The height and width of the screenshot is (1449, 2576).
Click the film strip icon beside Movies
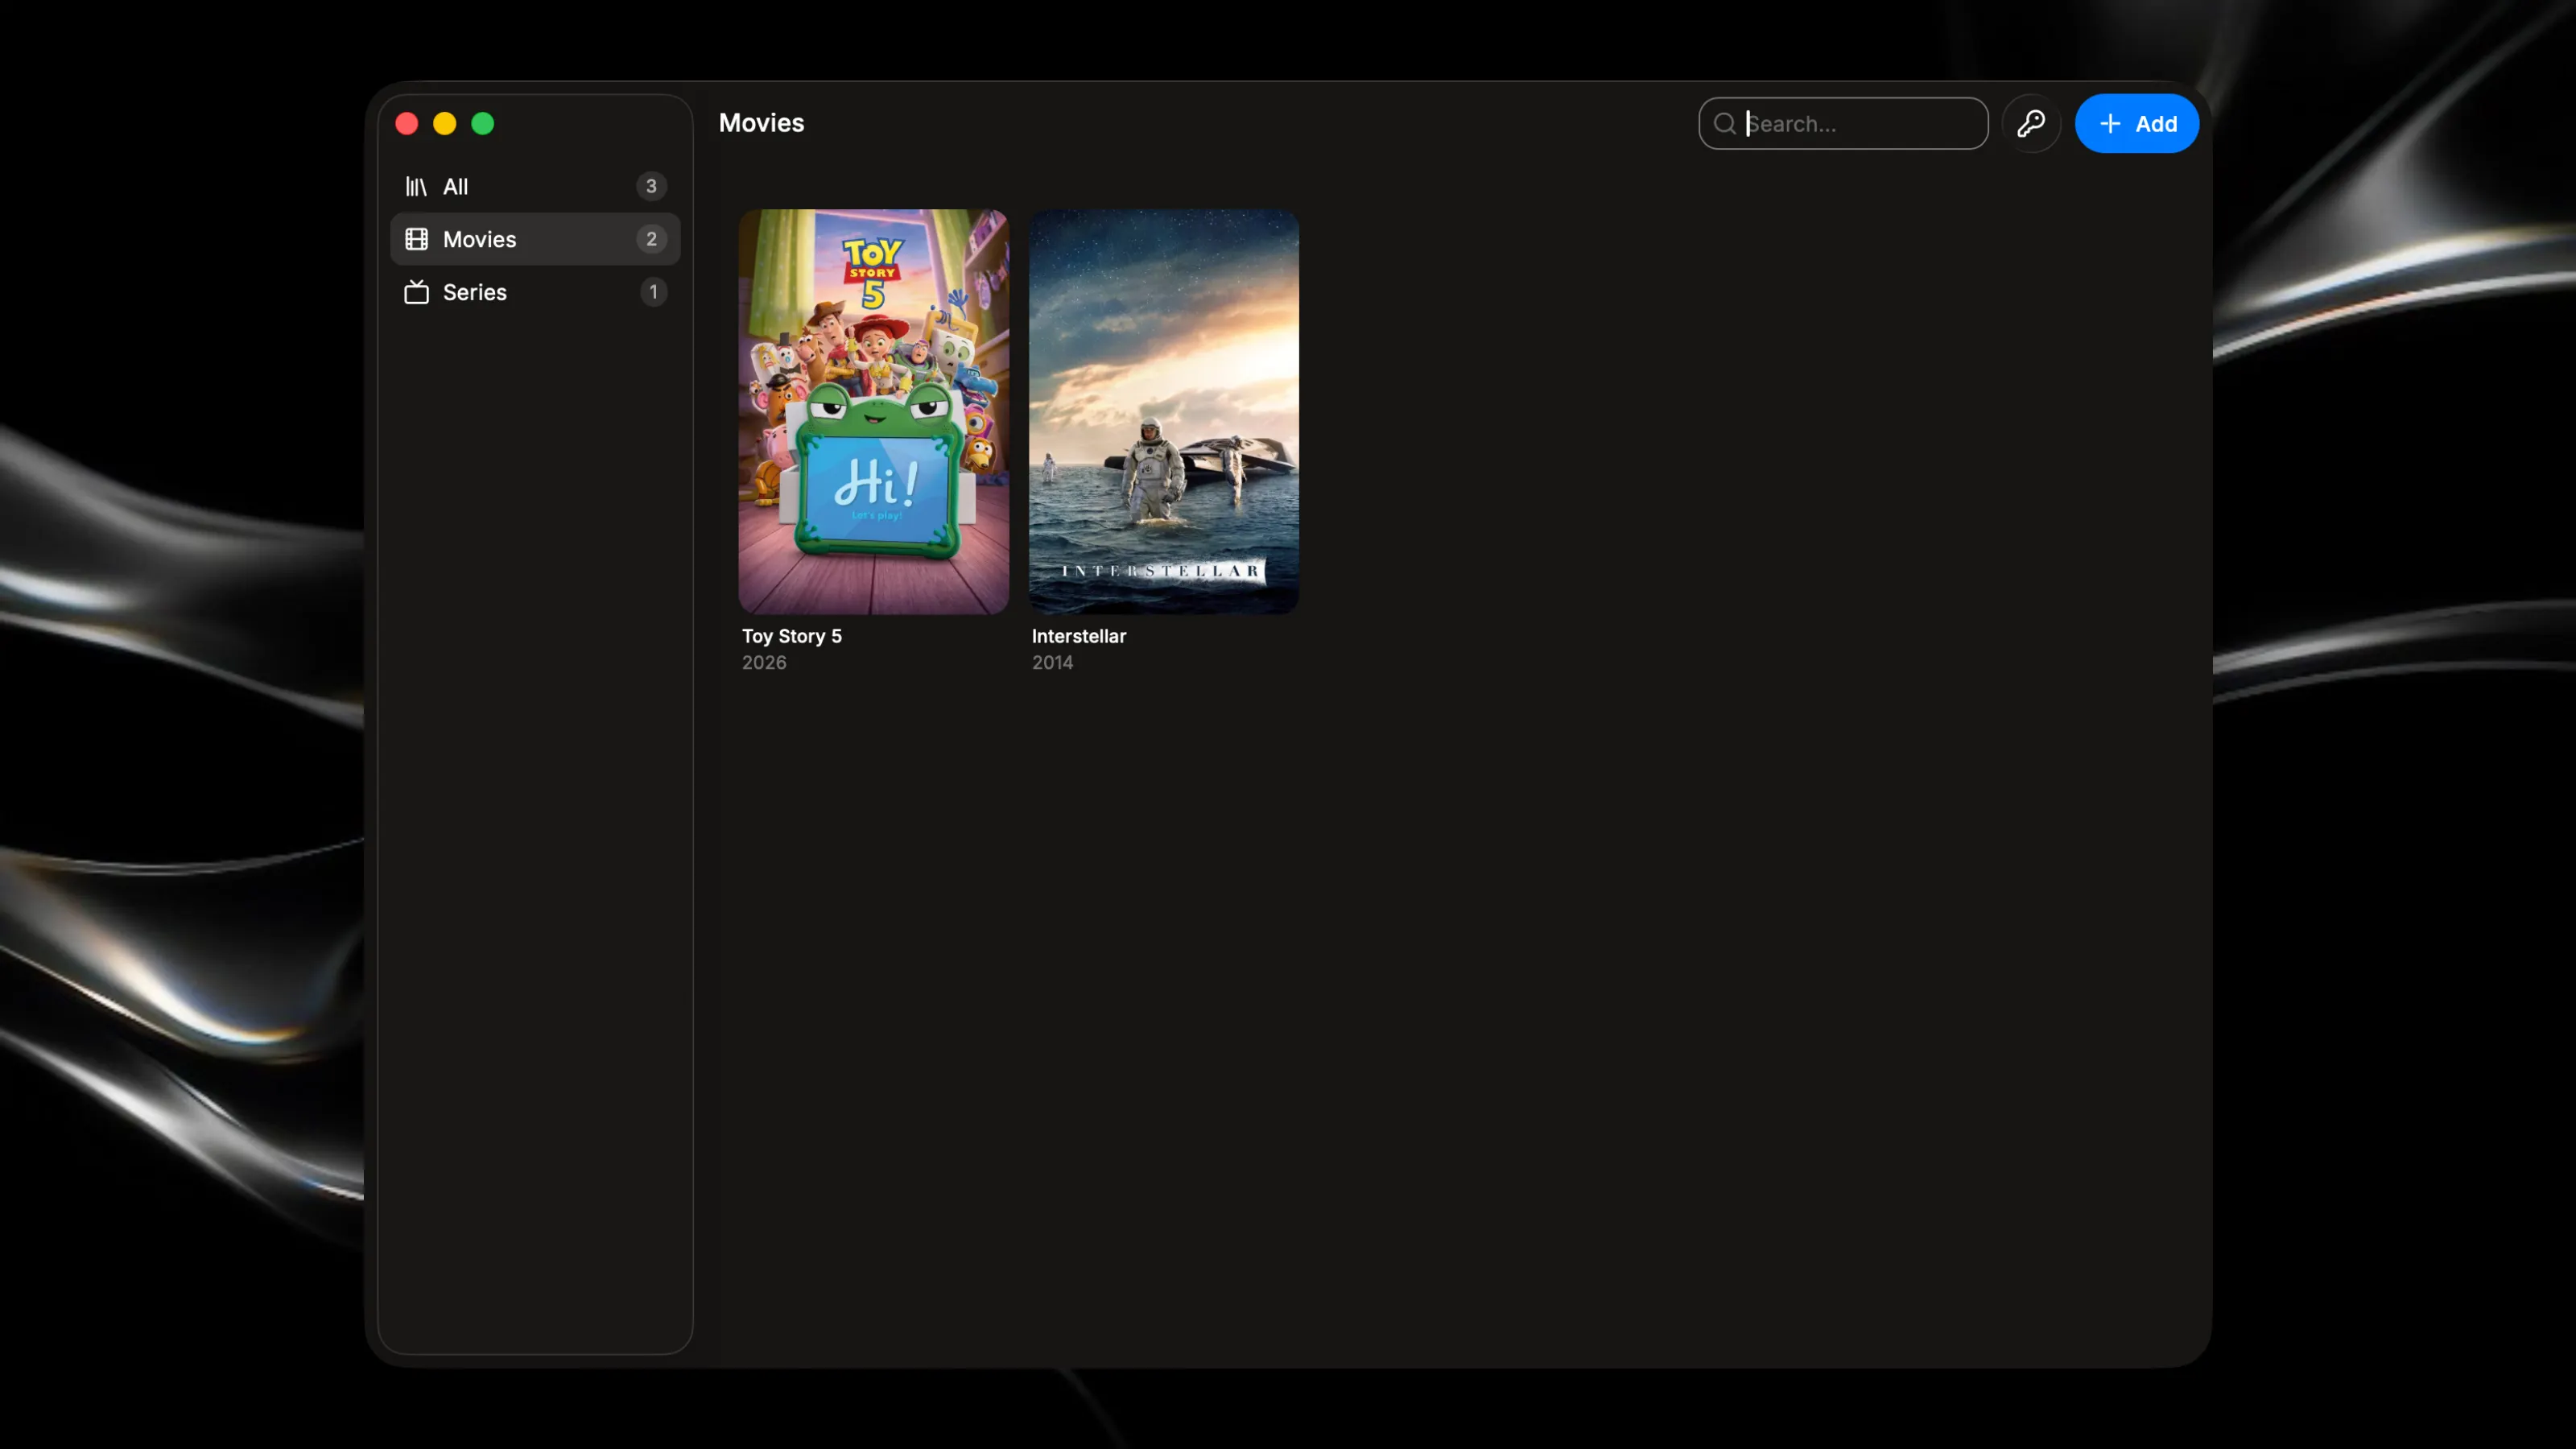tap(416, 239)
